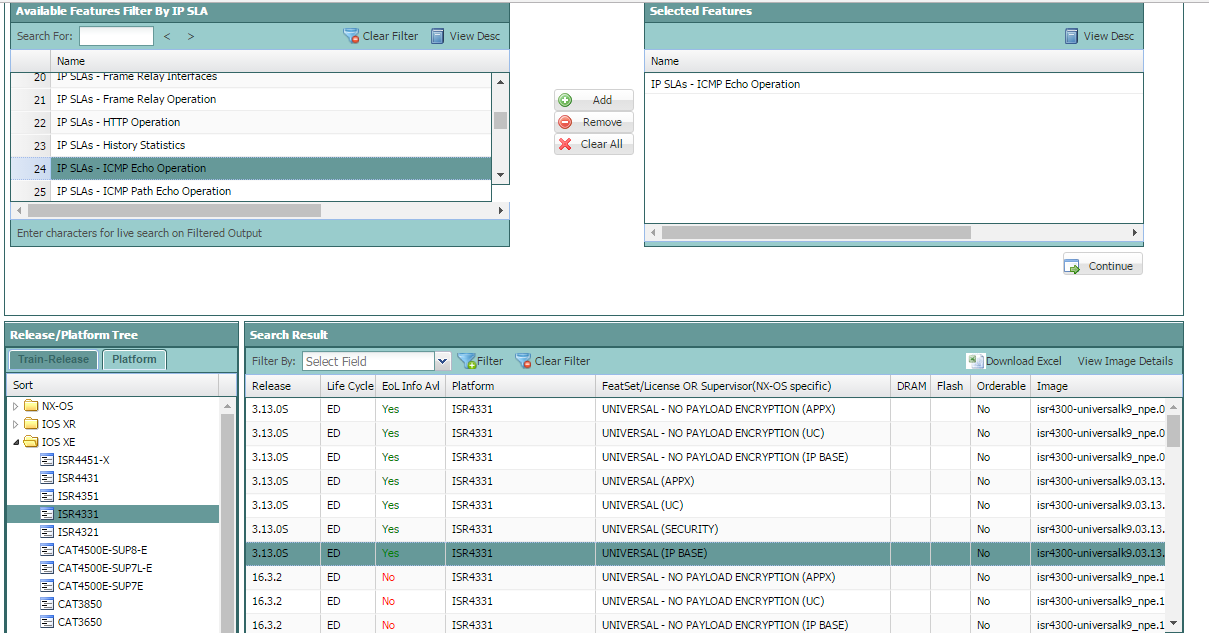Click the Continue arrow icon
The height and width of the screenshot is (633, 1209).
point(1073,266)
